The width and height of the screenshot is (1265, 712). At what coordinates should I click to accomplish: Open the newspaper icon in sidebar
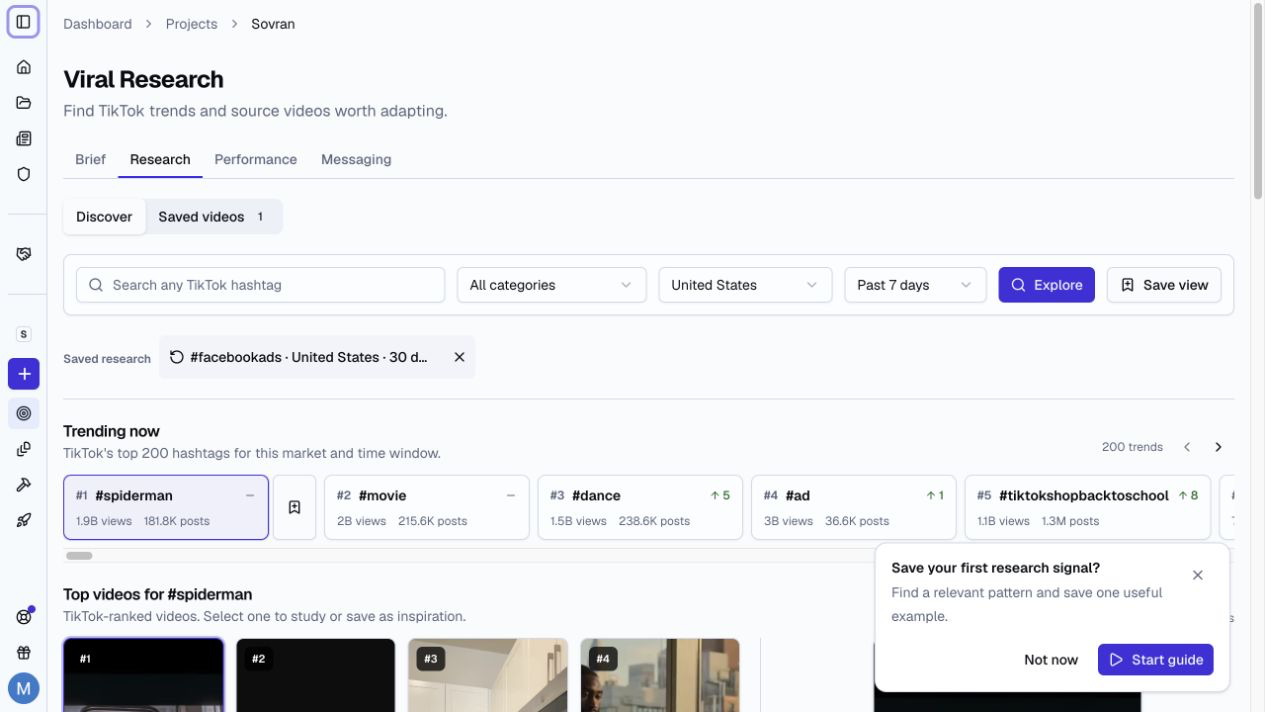click(24, 139)
